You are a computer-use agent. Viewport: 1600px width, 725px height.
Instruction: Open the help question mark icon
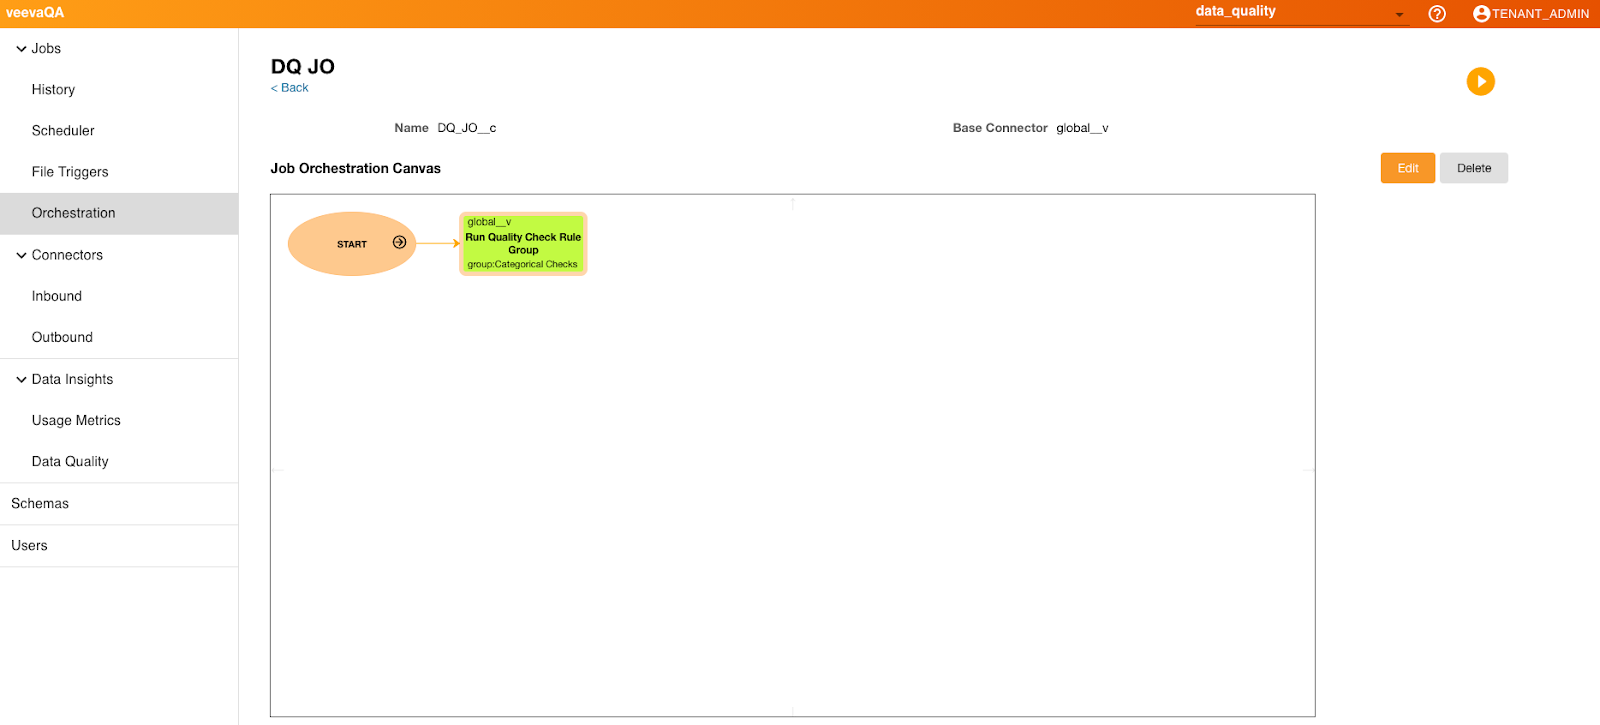click(x=1437, y=14)
